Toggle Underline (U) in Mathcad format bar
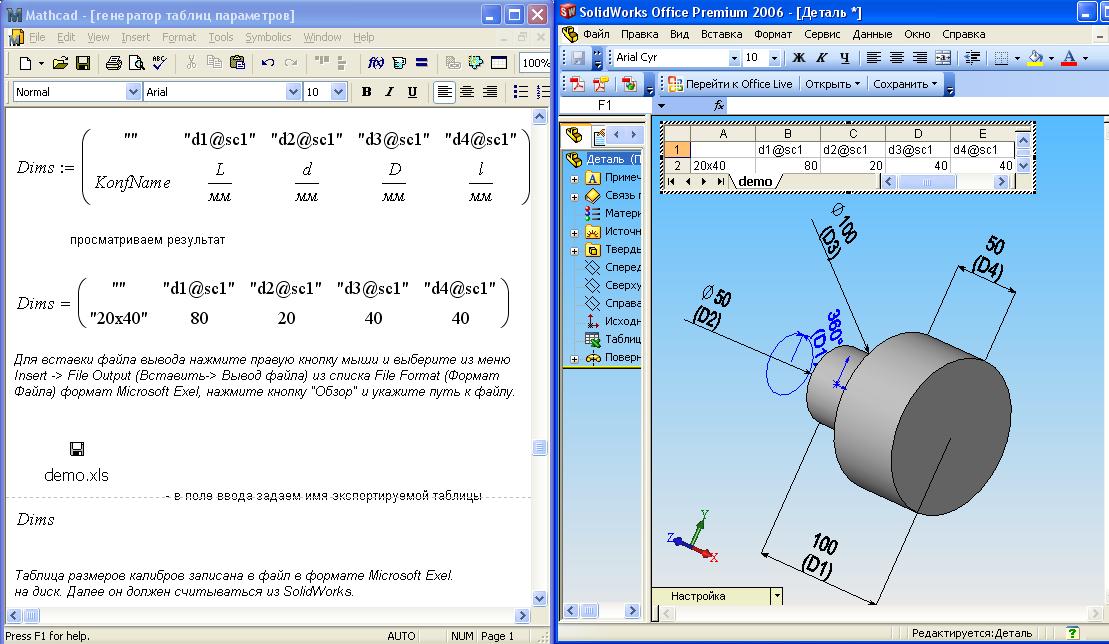Screen dimensions: 1109x644 [x=412, y=92]
